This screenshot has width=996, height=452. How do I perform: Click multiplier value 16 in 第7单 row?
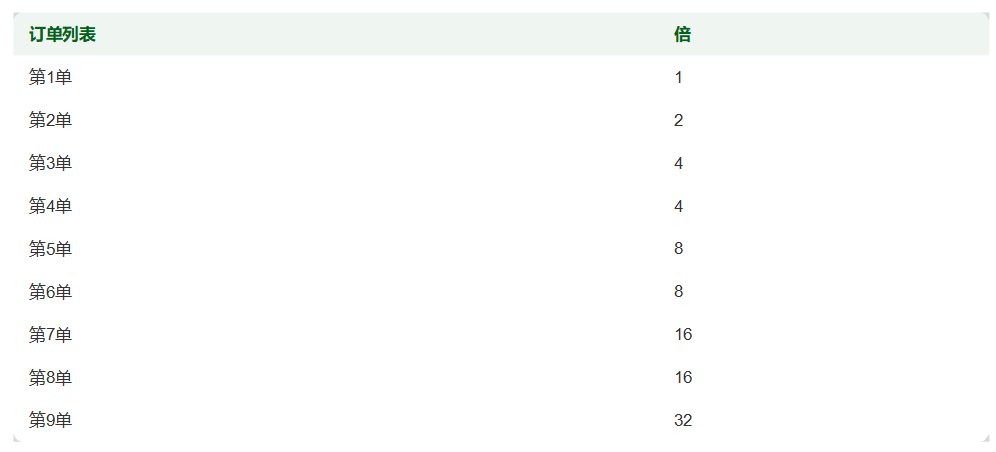683,335
